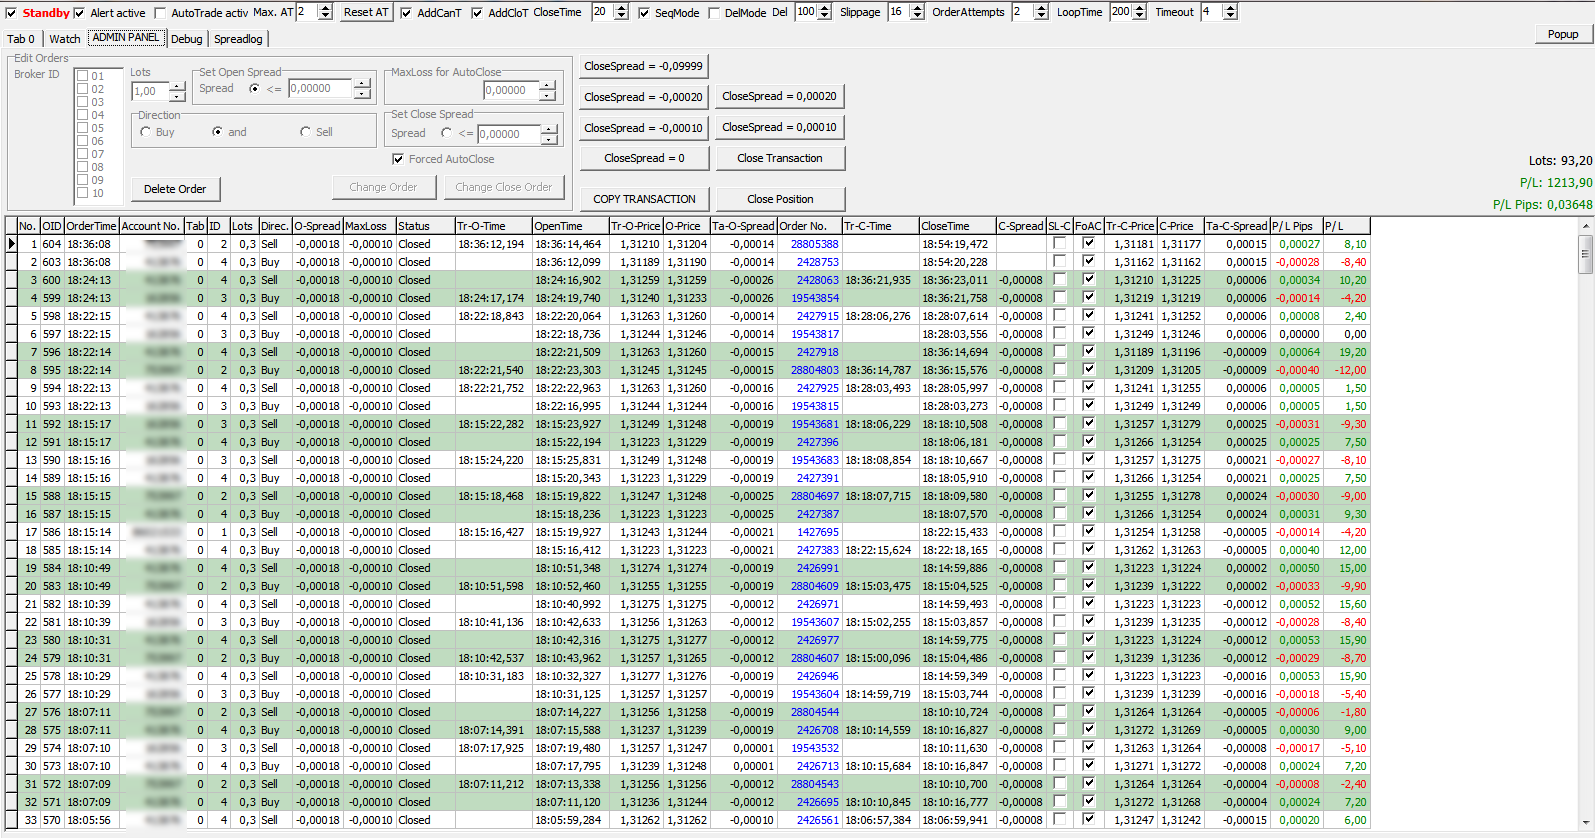Uncheck the AddCloT checkbox
This screenshot has width=1595, height=838.
click(x=477, y=13)
